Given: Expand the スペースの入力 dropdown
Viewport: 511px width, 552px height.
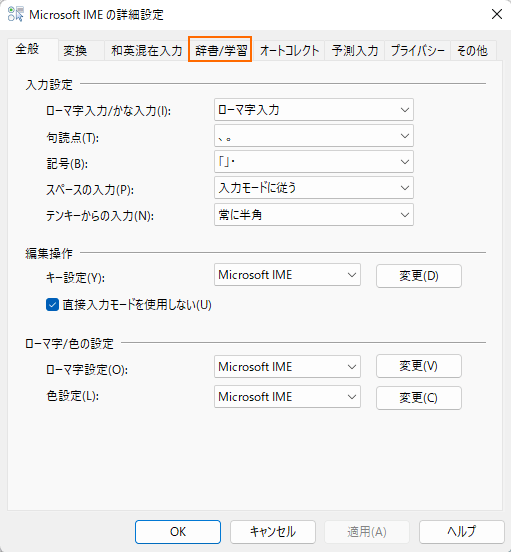Looking at the screenshot, I should 314,188.
